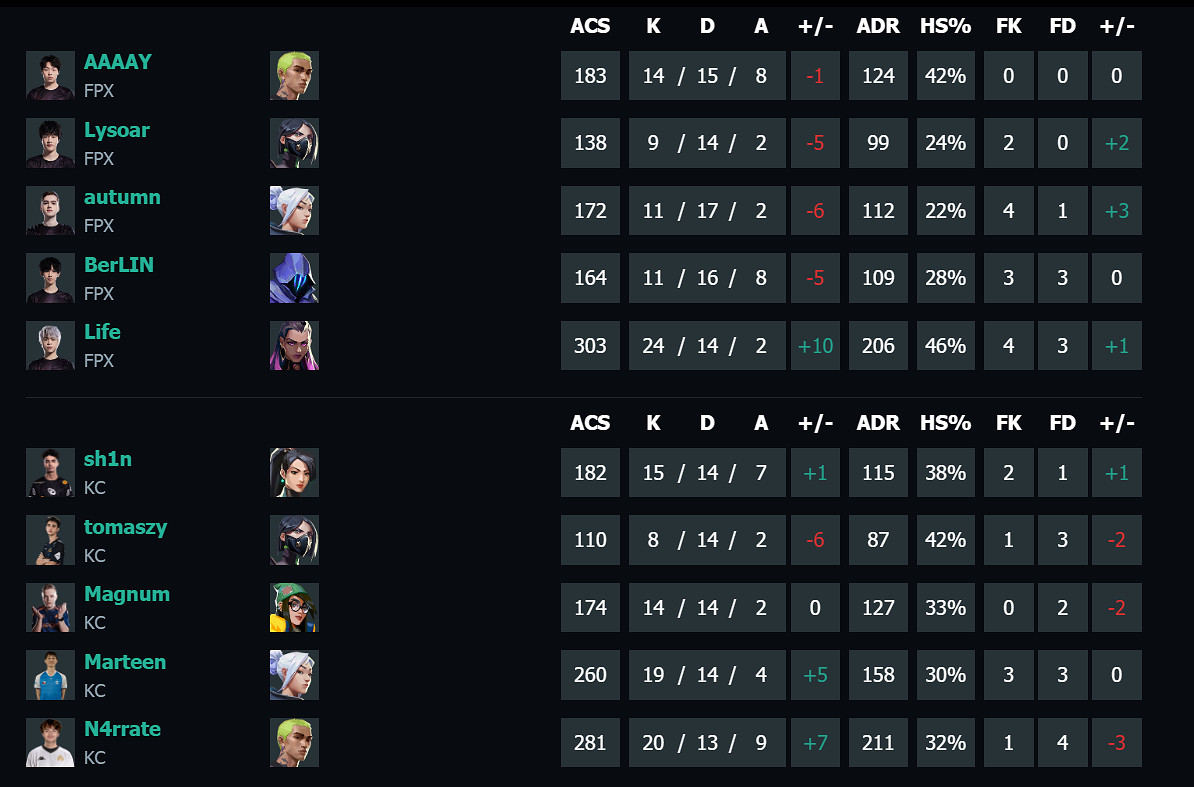
Task: Click Lysoar's Viper agent icon
Action: 294,143
